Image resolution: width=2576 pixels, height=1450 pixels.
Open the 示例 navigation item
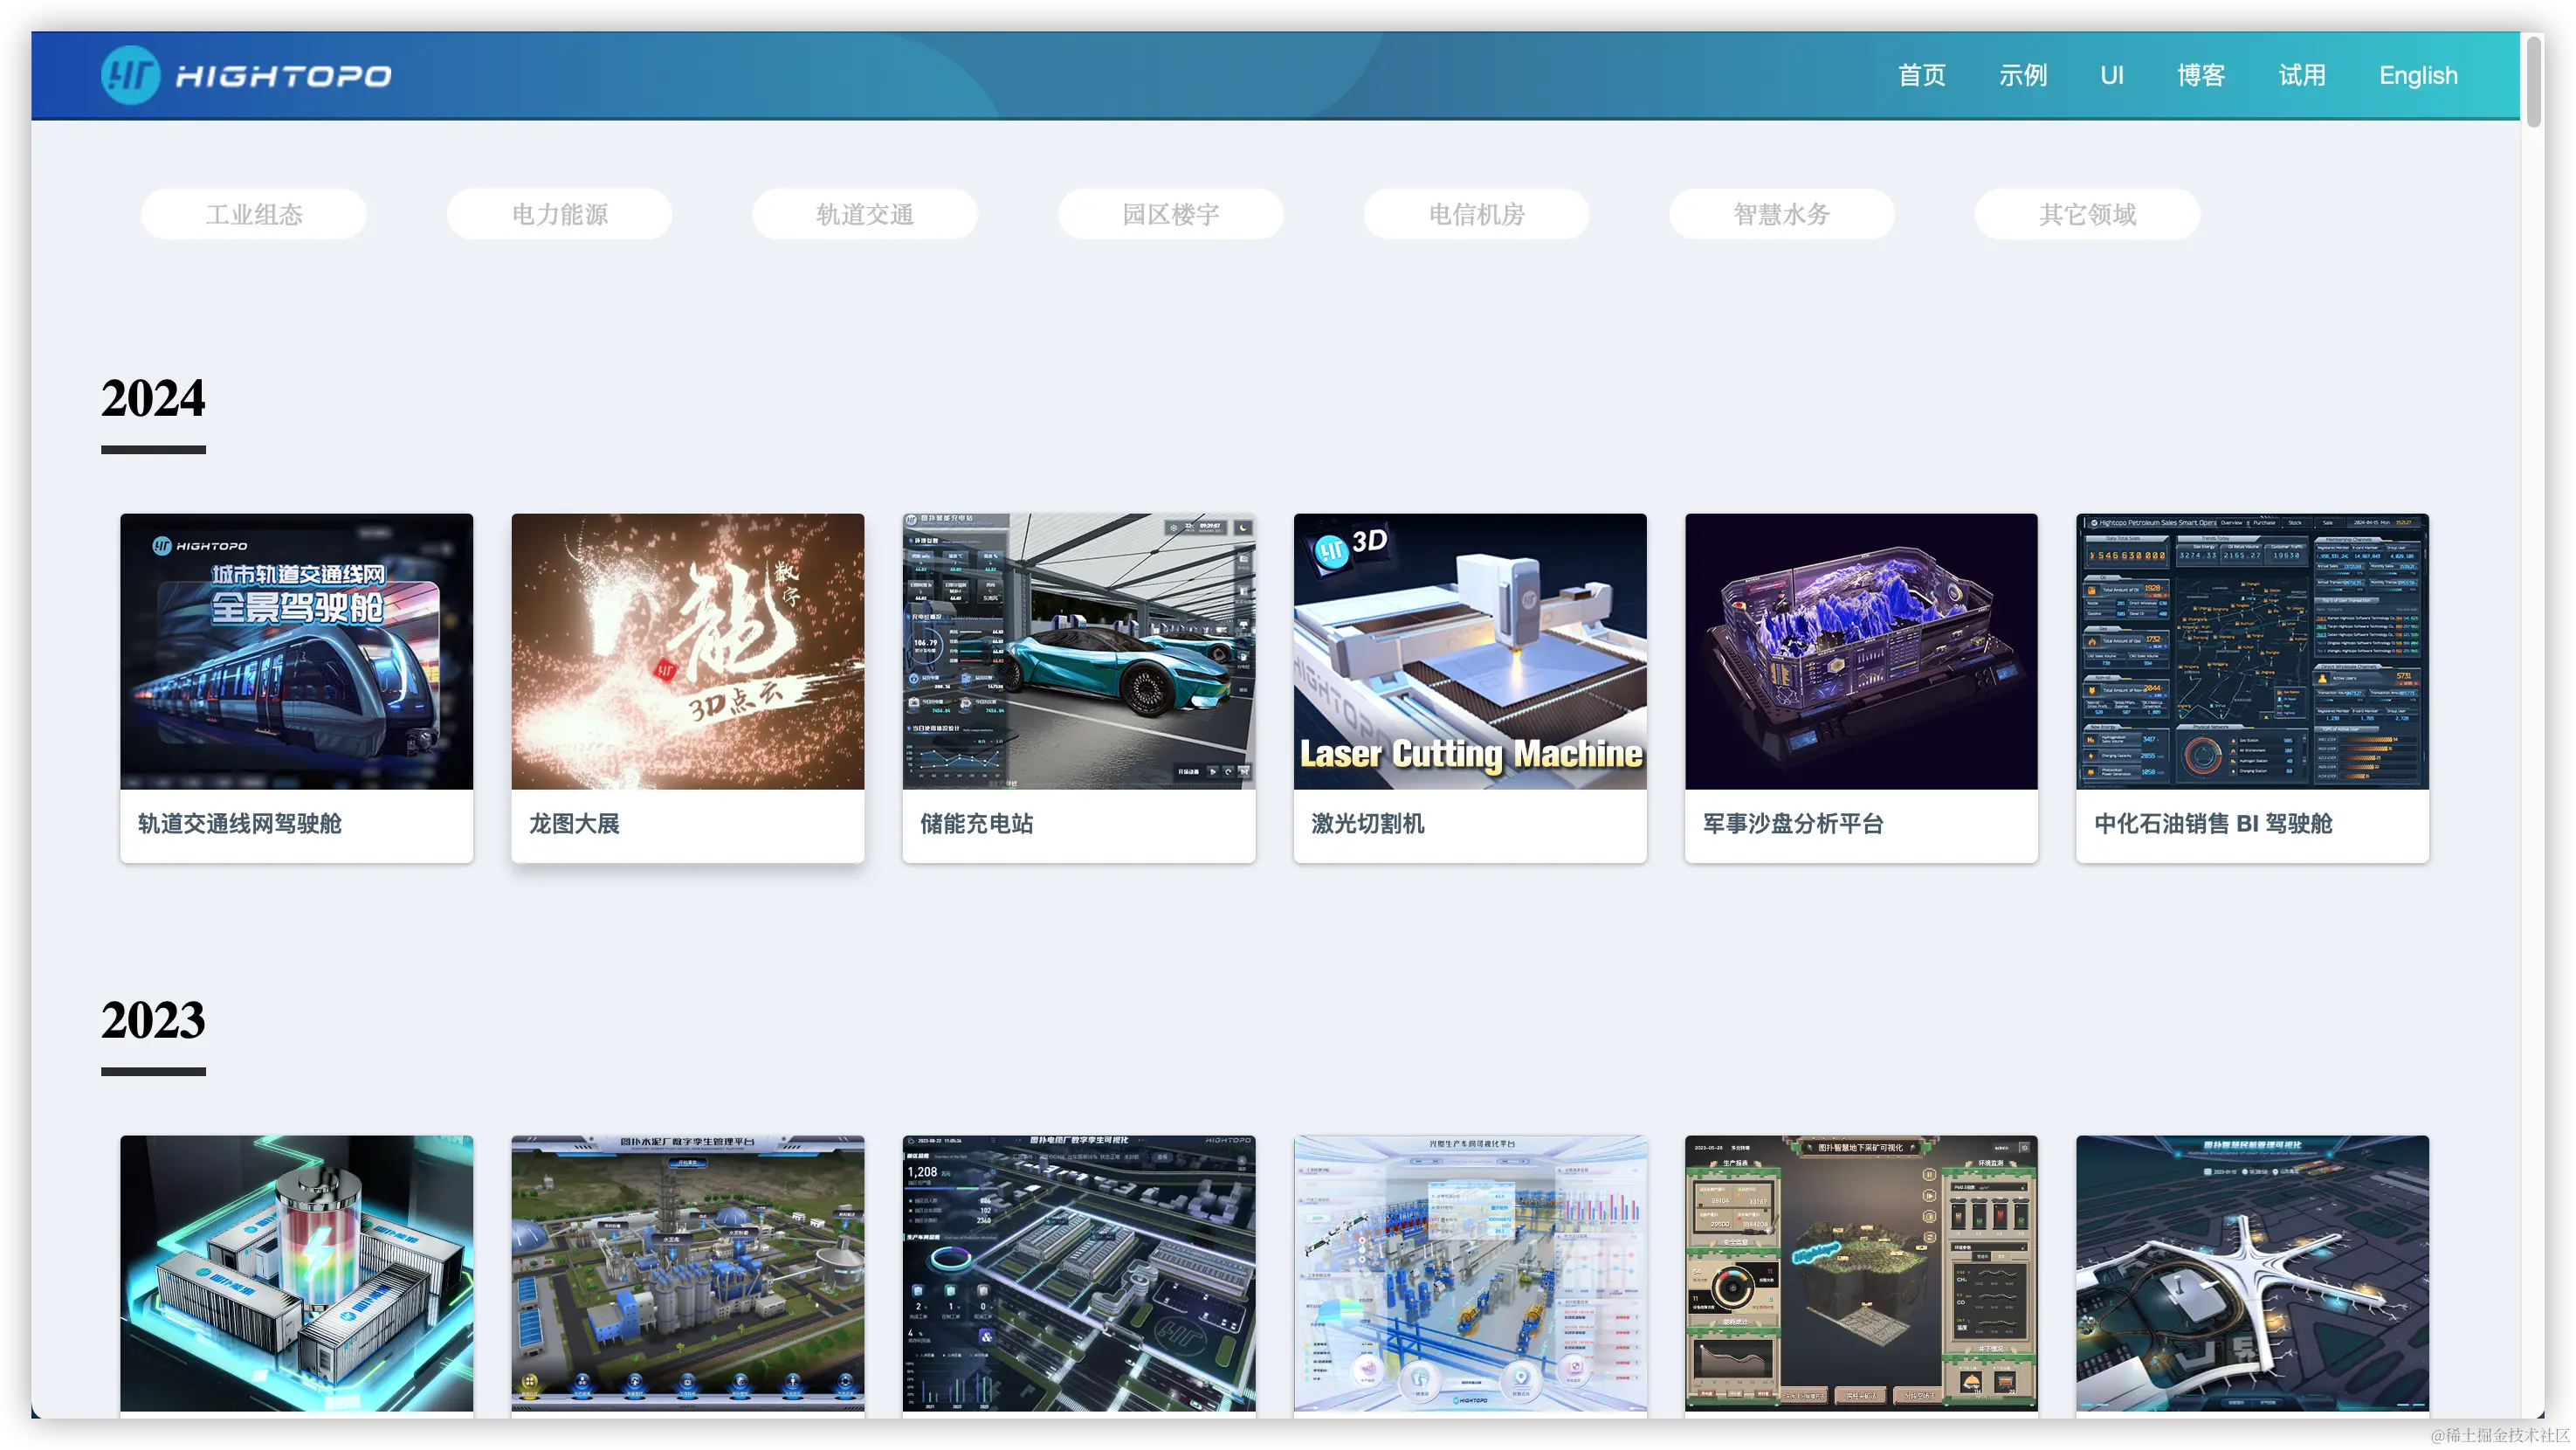click(x=2022, y=76)
